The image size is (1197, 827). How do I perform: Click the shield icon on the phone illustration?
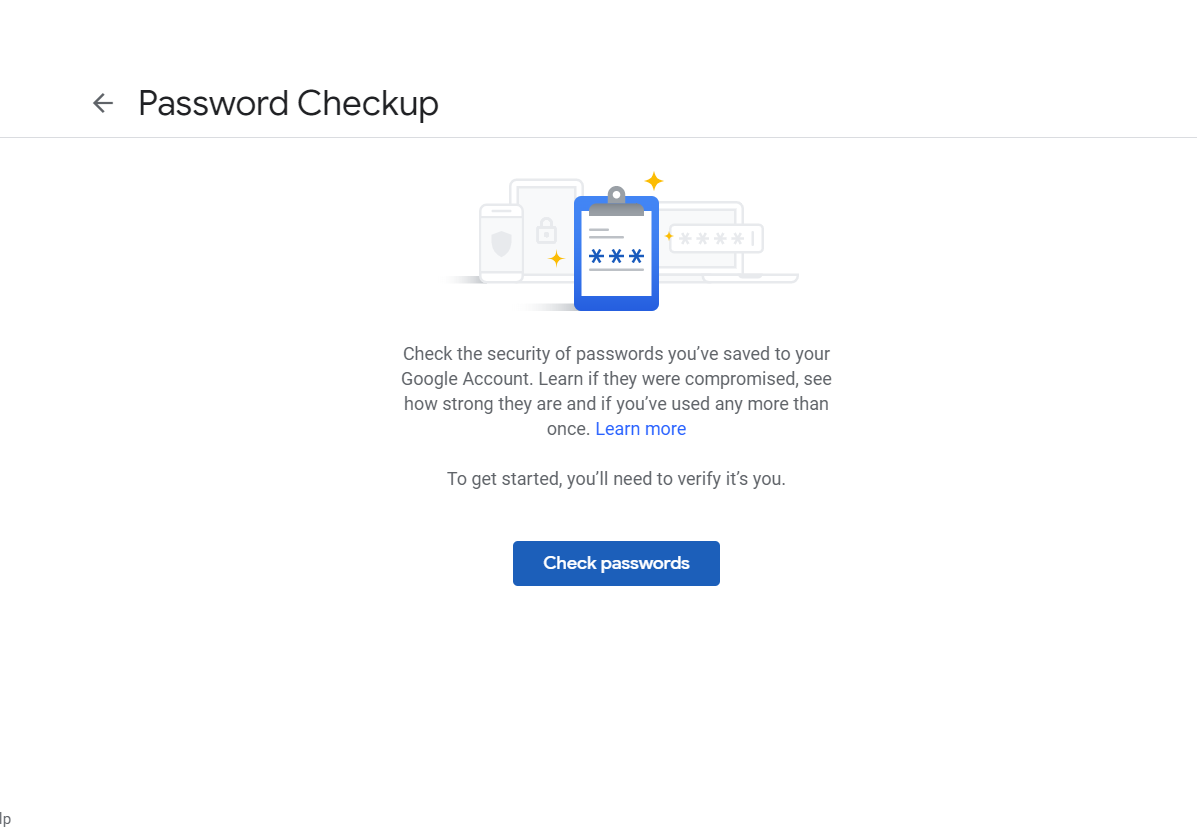click(500, 242)
